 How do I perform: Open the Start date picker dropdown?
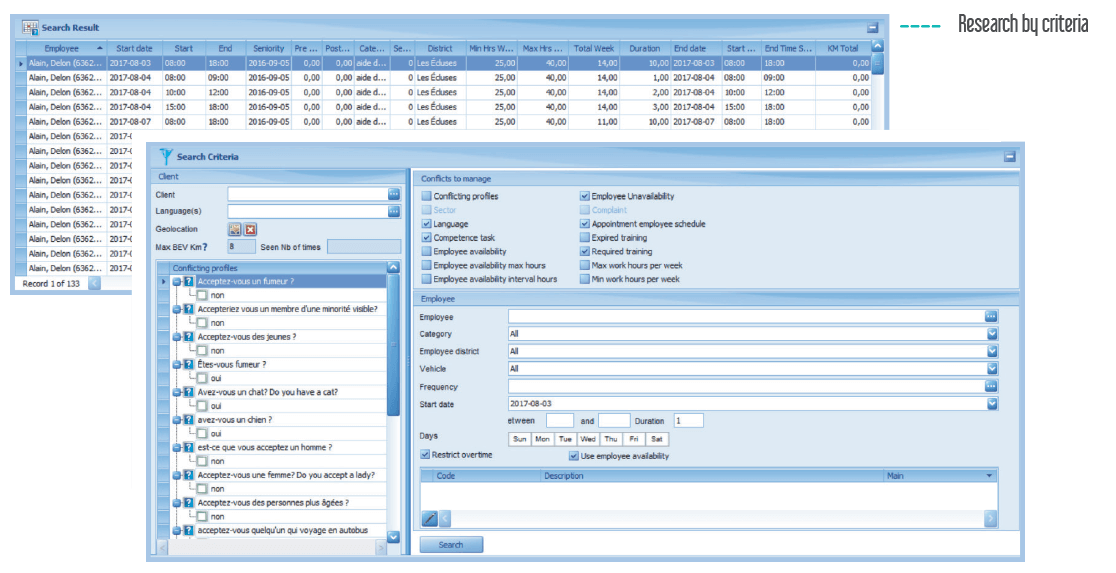tap(992, 404)
